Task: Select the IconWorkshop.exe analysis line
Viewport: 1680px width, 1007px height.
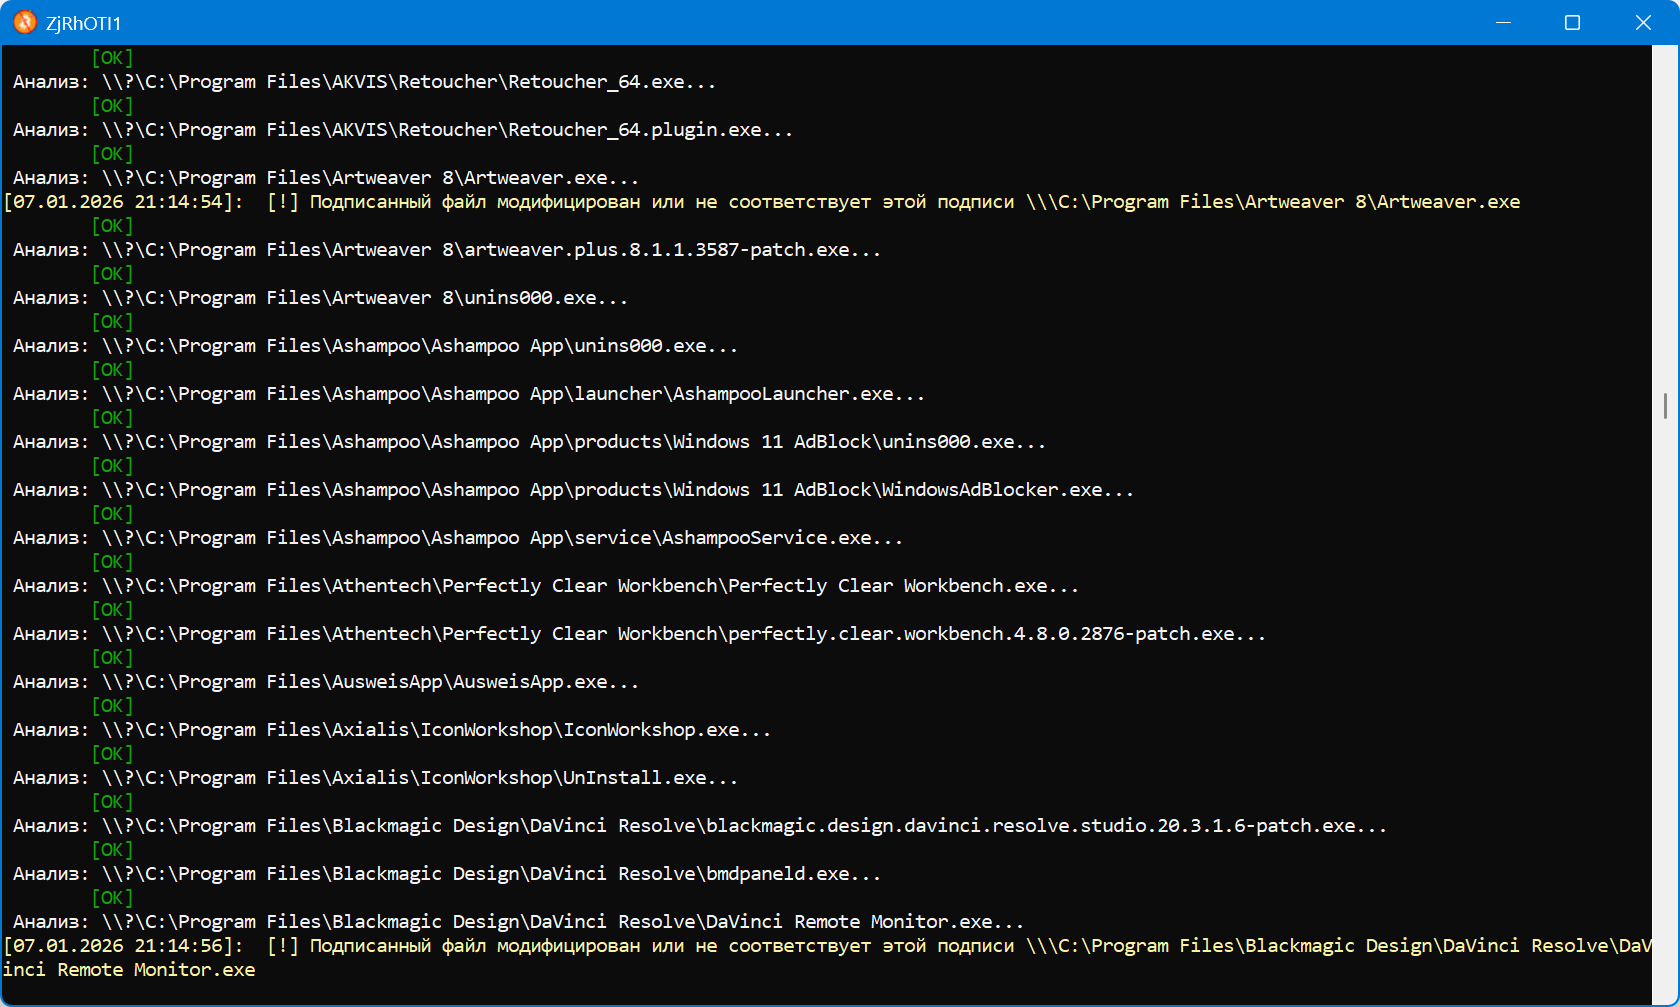Action: coord(391,730)
